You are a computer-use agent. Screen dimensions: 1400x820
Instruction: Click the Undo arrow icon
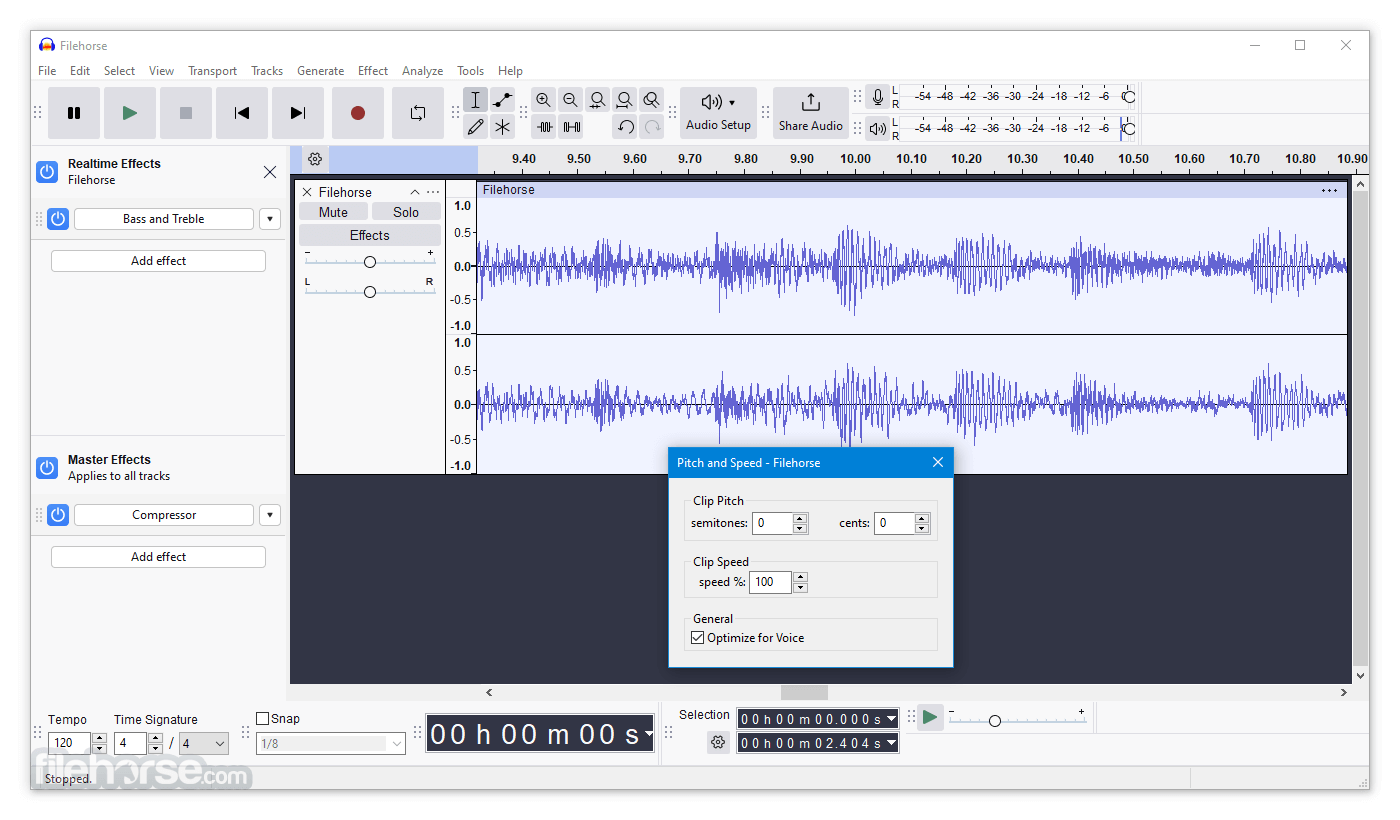625,127
